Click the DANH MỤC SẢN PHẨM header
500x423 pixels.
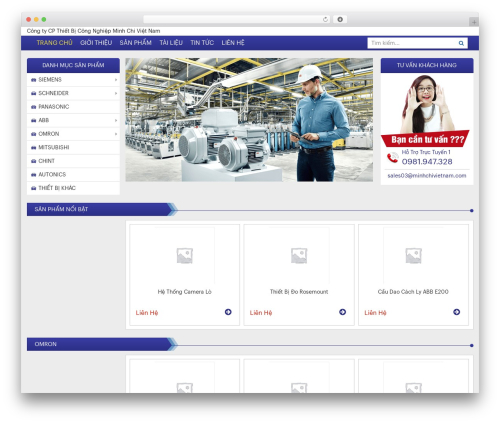pos(73,65)
